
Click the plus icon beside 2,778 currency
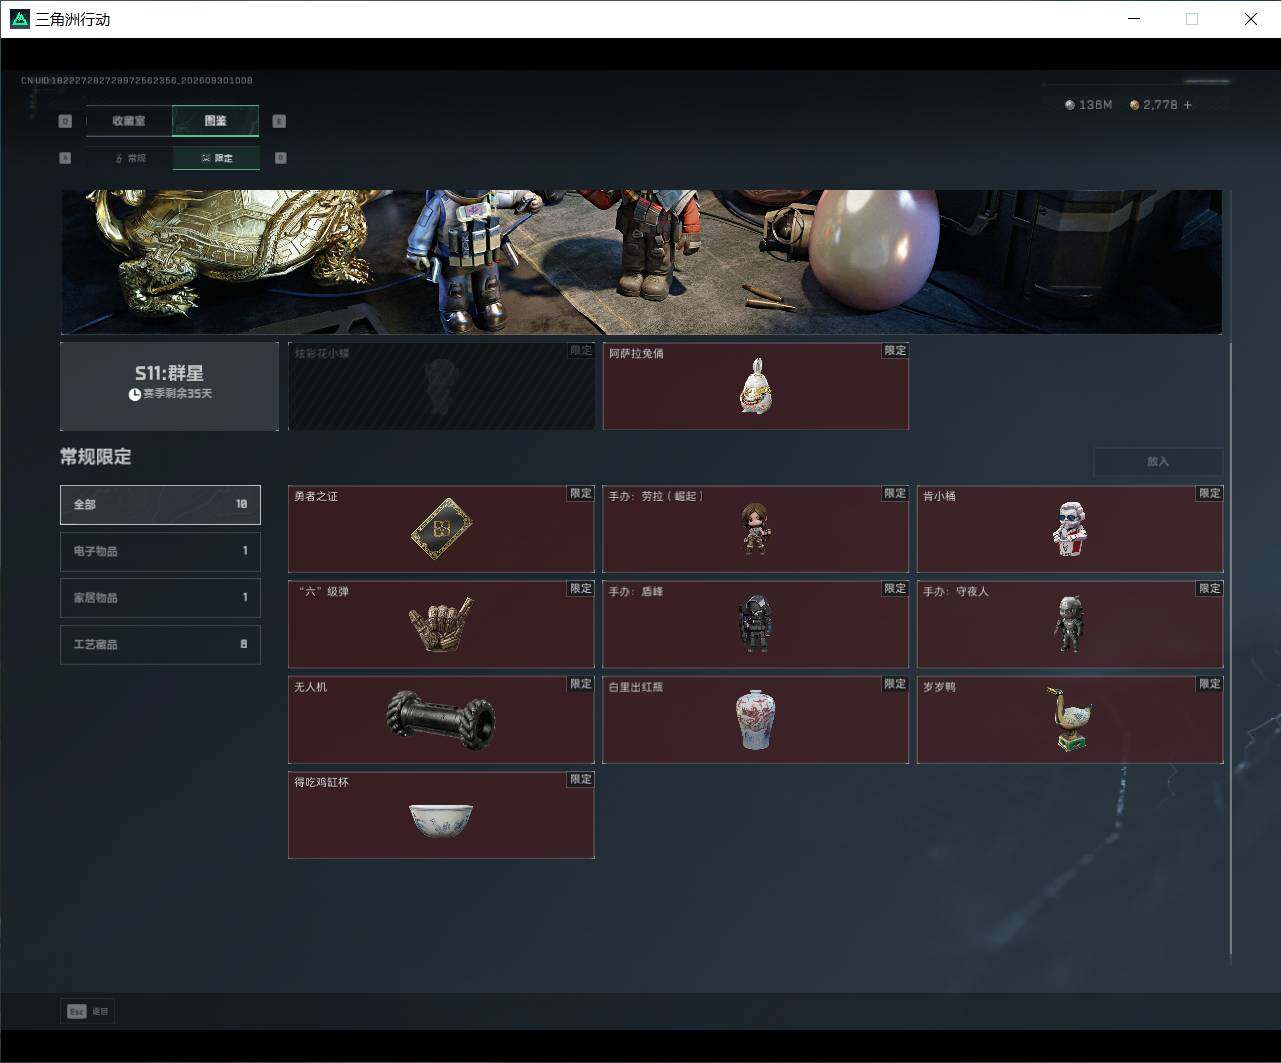(1188, 105)
